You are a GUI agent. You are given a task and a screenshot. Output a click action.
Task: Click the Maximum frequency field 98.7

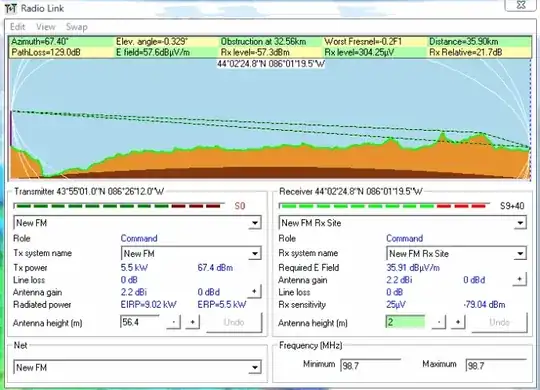point(496,366)
